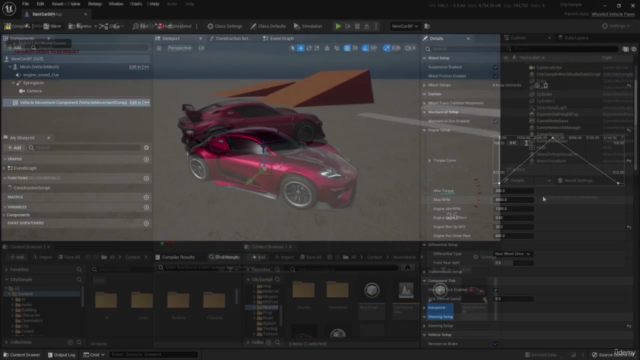Open the Output Log from status bar
The height and width of the screenshot is (360, 640).
click(62, 355)
